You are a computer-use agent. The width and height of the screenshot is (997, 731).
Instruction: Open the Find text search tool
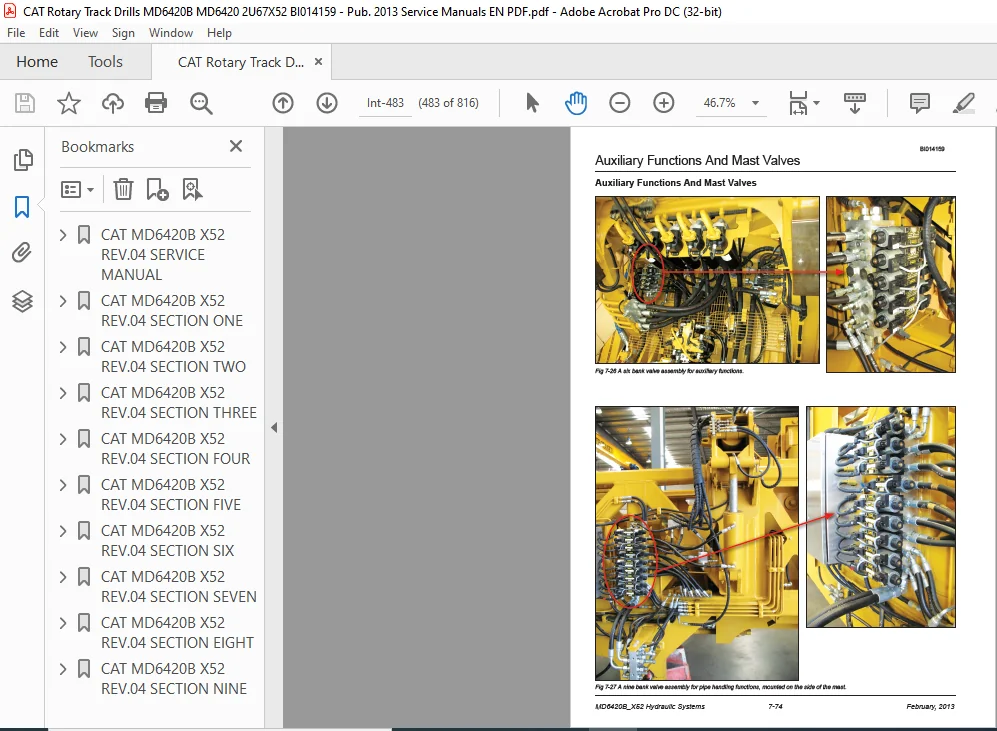click(201, 103)
